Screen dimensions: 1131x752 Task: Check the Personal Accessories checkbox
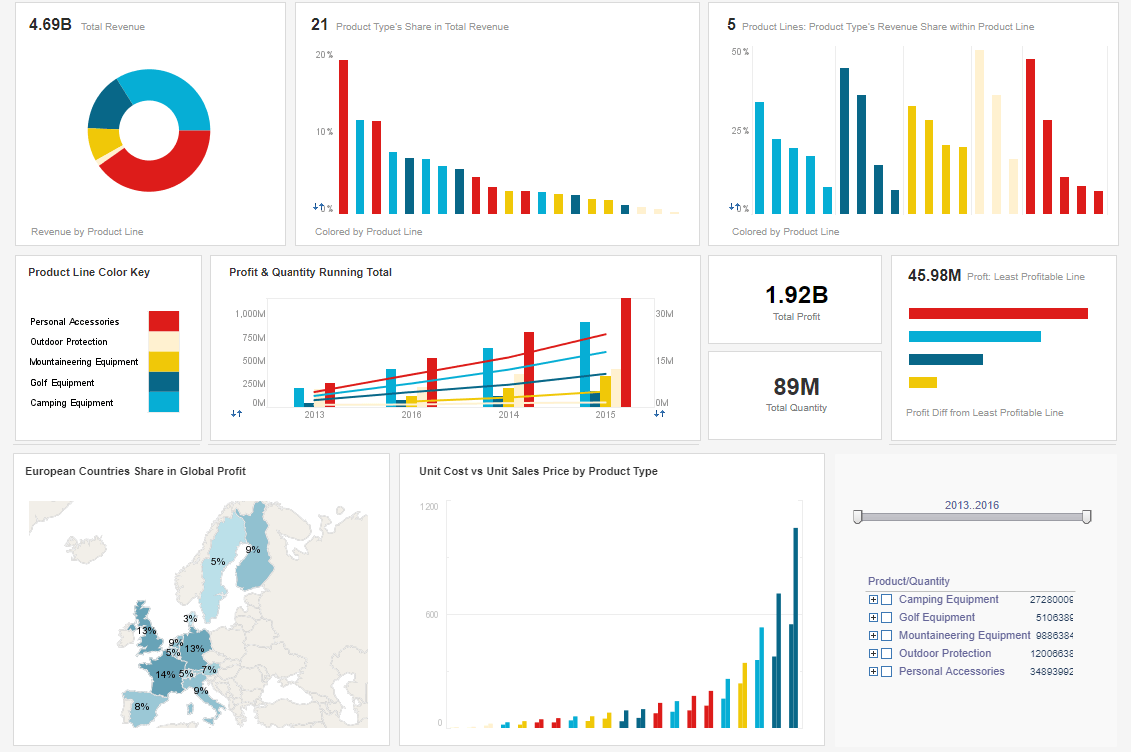click(887, 671)
